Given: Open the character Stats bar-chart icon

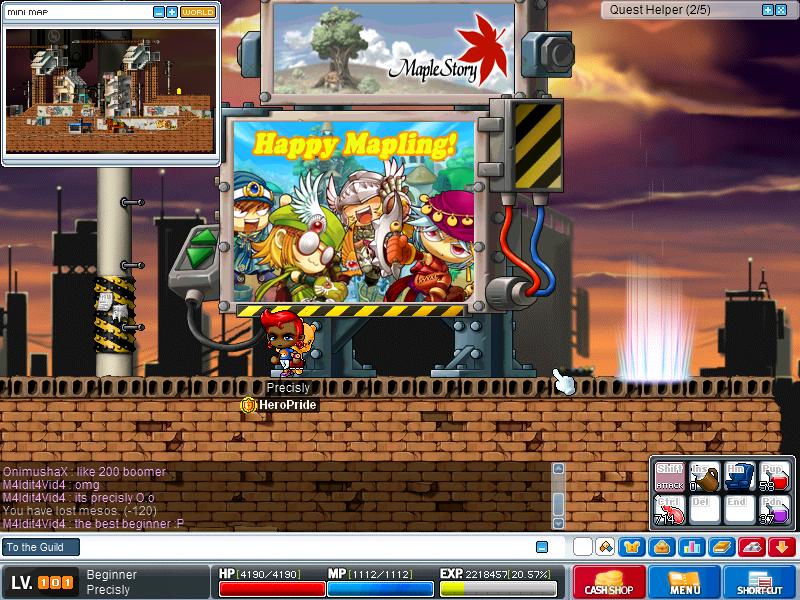Looking at the screenshot, I should pos(692,547).
